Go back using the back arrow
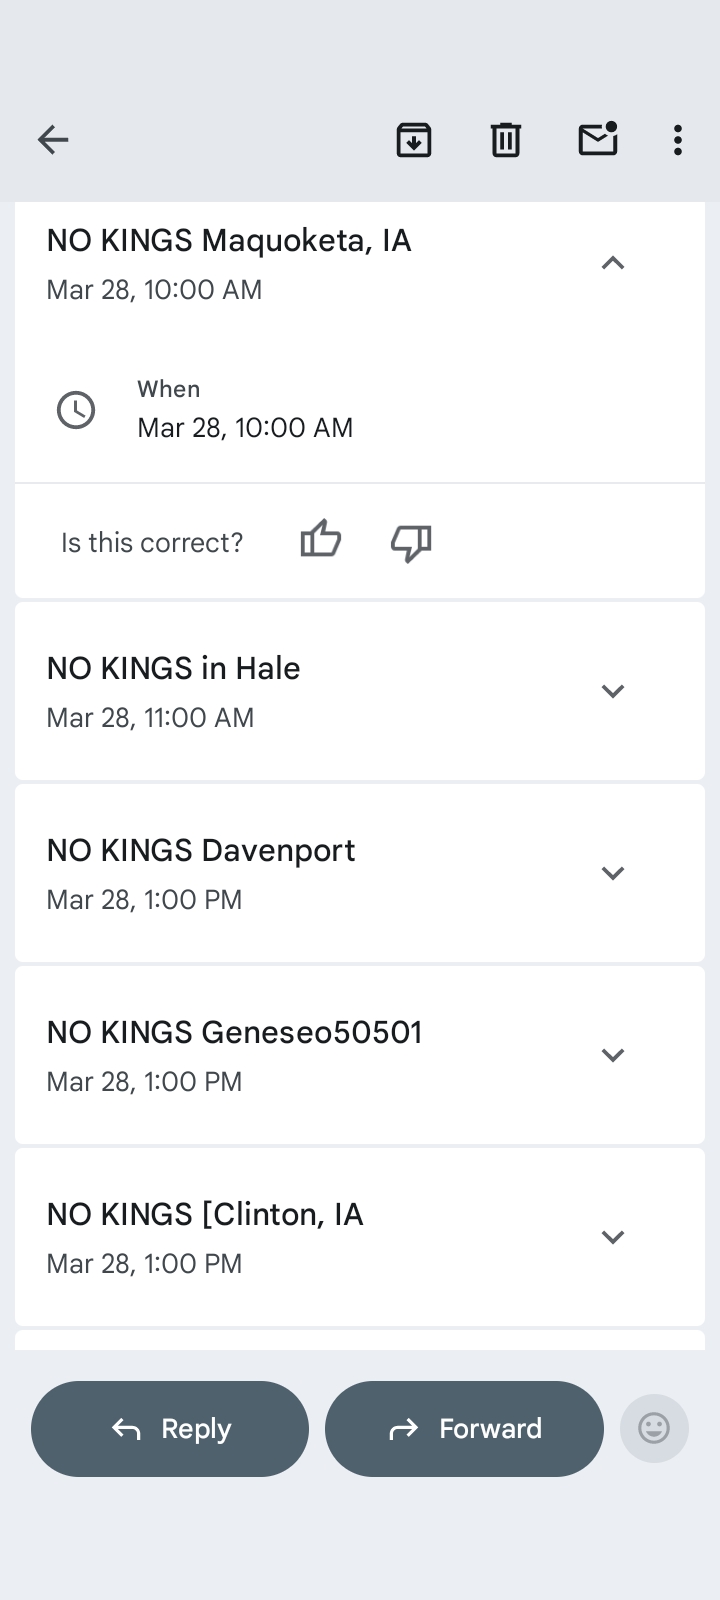Image resolution: width=720 pixels, height=1600 pixels. 53,140
